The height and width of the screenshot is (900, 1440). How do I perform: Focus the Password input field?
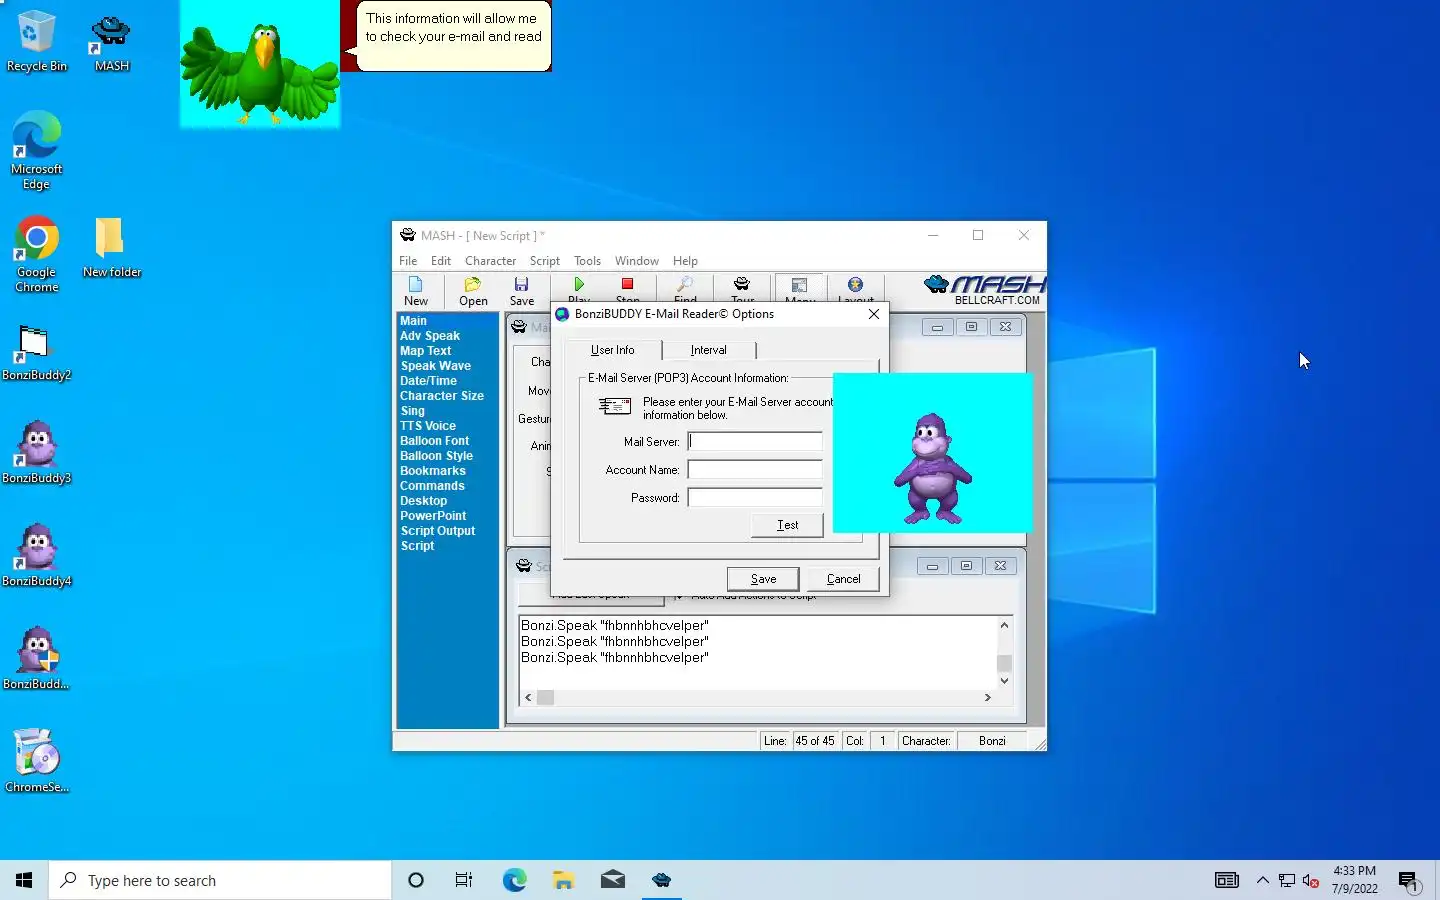pos(755,498)
